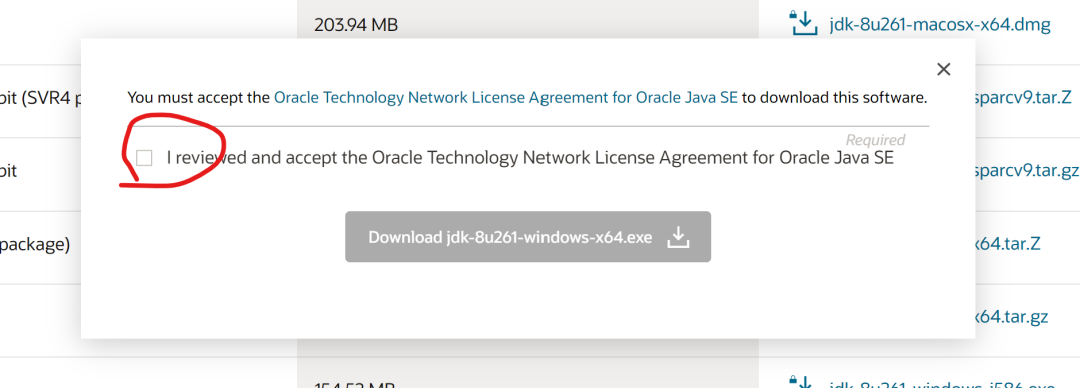The height and width of the screenshot is (388, 1080).
Task: Click the "I reviewed and accept" checkbox label
Action: pos(530,158)
